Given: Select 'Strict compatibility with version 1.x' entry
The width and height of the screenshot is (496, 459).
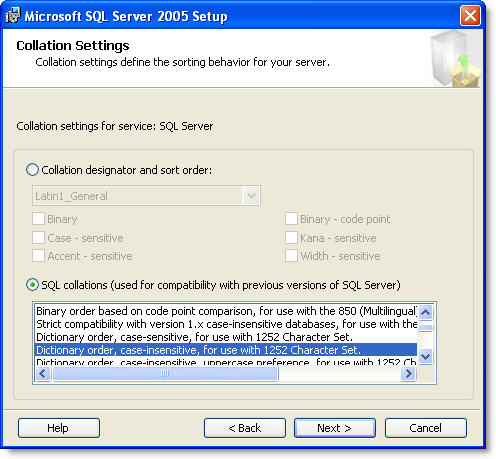Looking at the screenshot, I should [x=226, y=324].
